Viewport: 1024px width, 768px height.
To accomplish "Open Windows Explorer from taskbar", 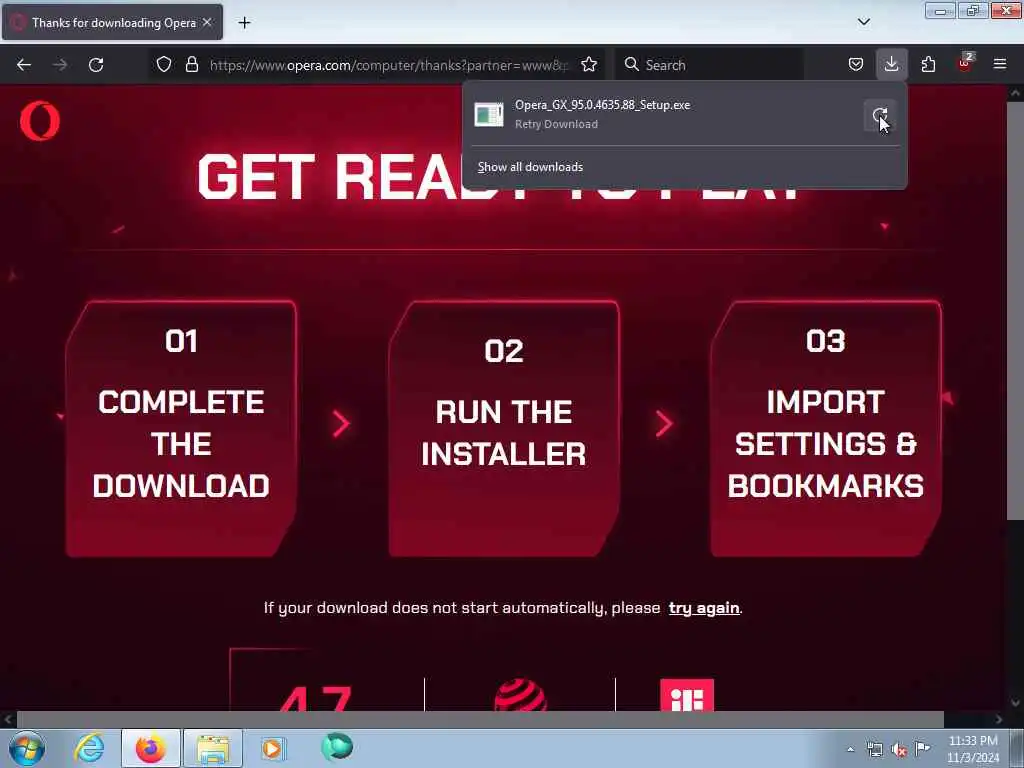I will tap(213, 748).
